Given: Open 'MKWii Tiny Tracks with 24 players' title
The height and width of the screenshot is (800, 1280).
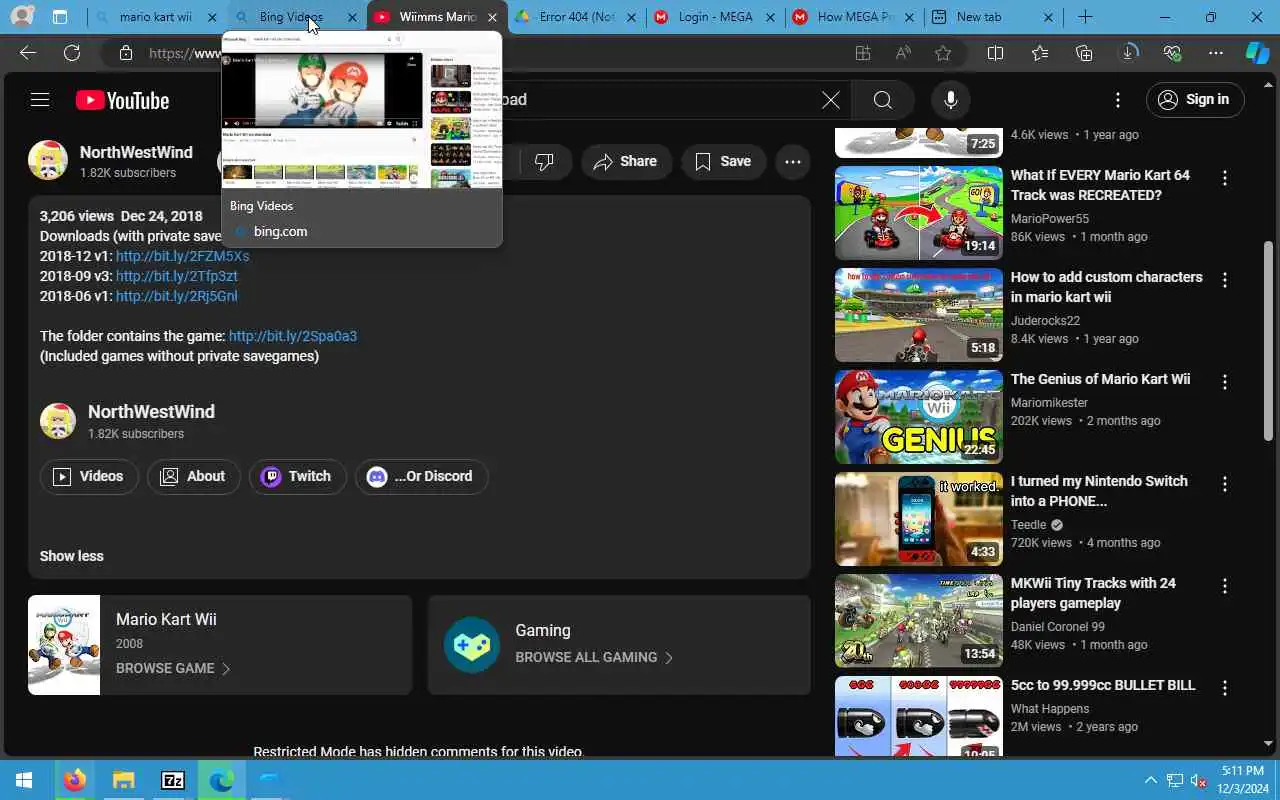Looking at the screenshot, I should [1093, 593].
